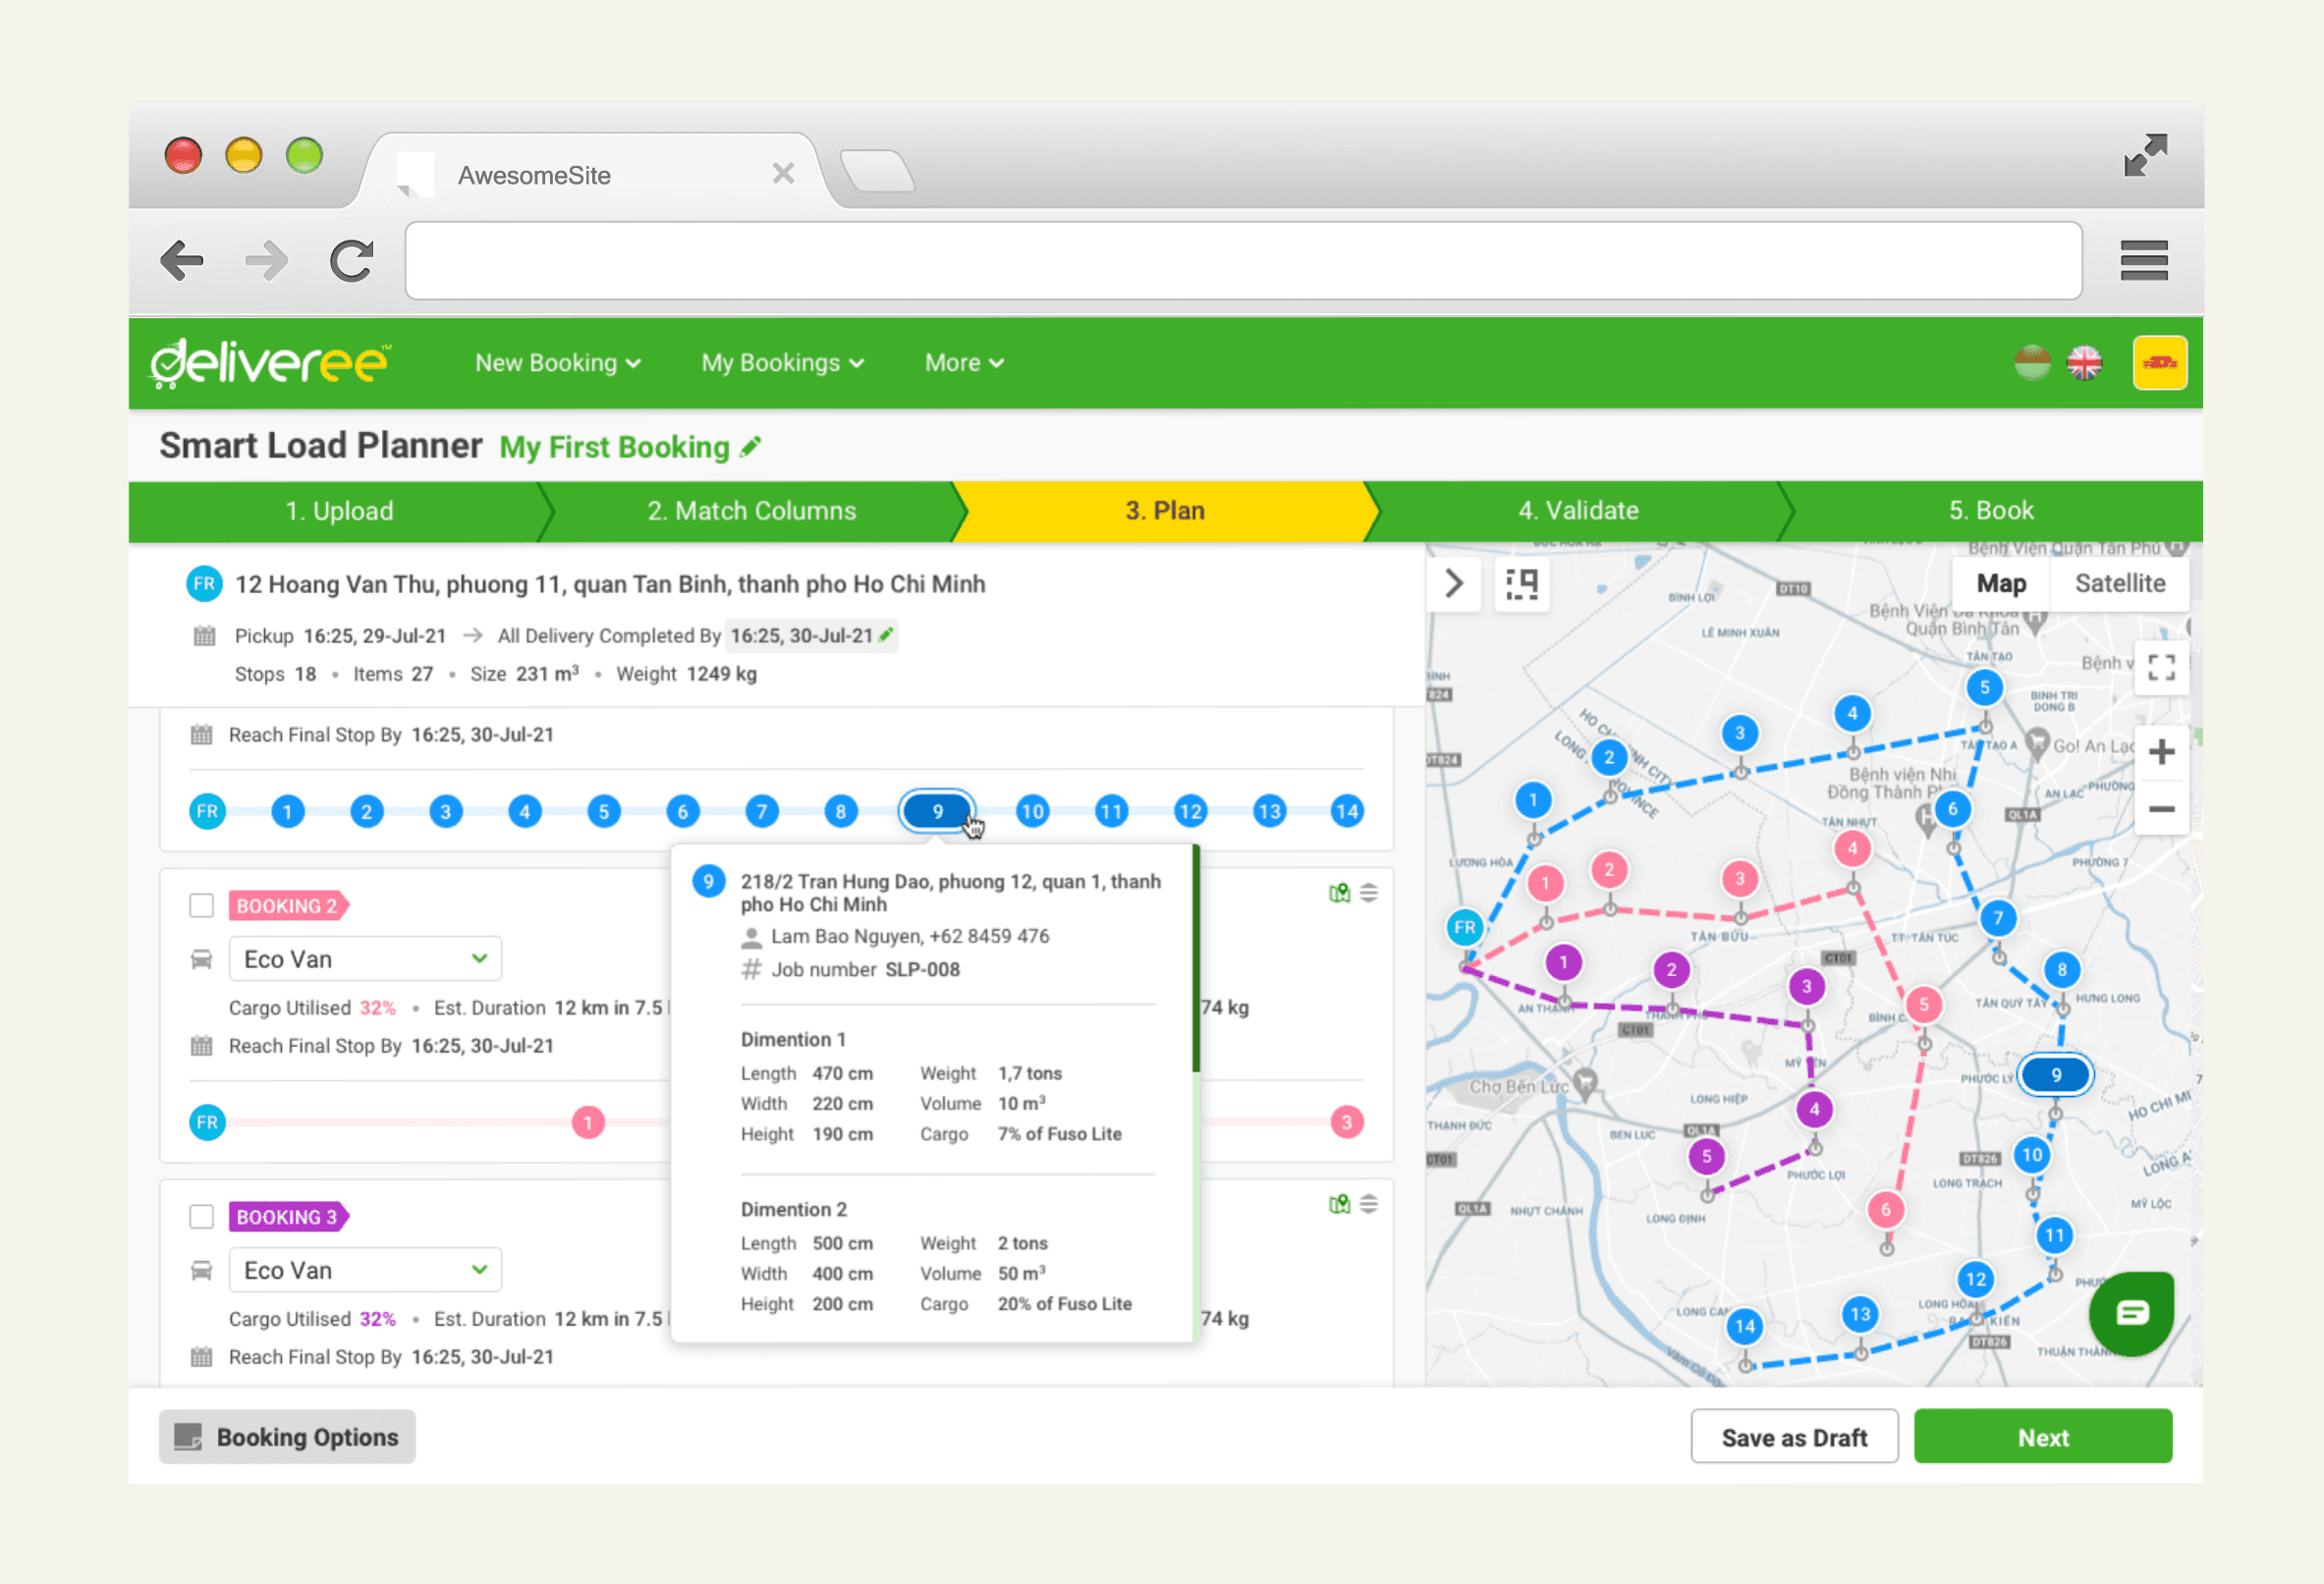Zoom out on the map

2161,809
